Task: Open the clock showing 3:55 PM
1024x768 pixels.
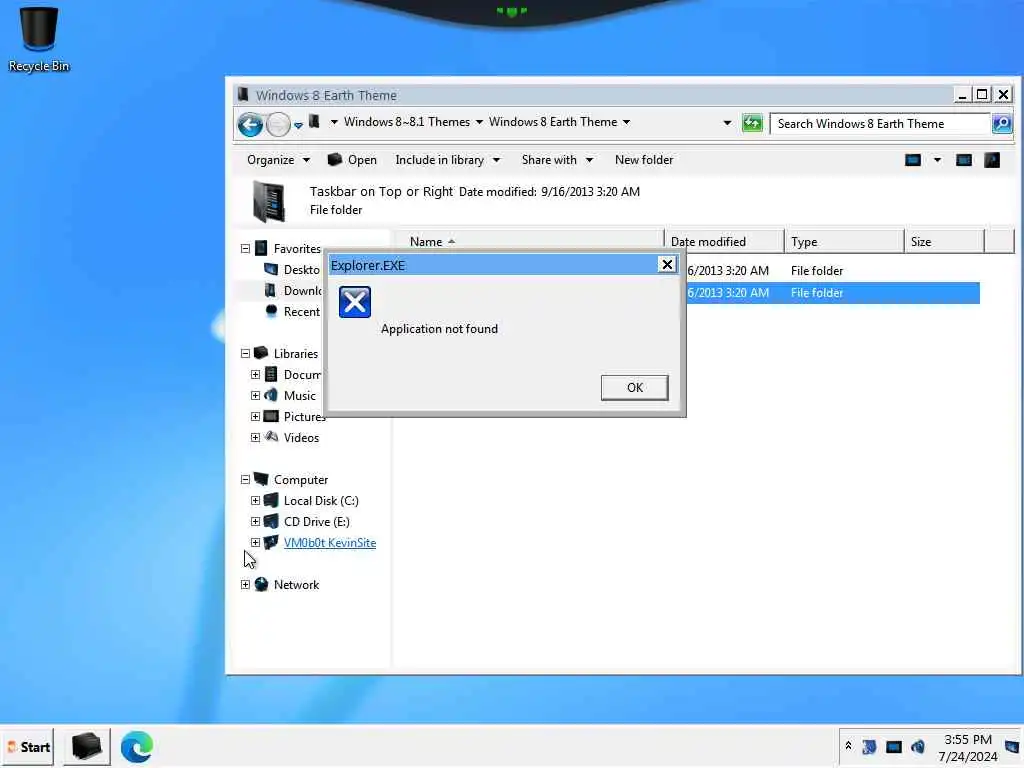Action: (x=968, y=748)
